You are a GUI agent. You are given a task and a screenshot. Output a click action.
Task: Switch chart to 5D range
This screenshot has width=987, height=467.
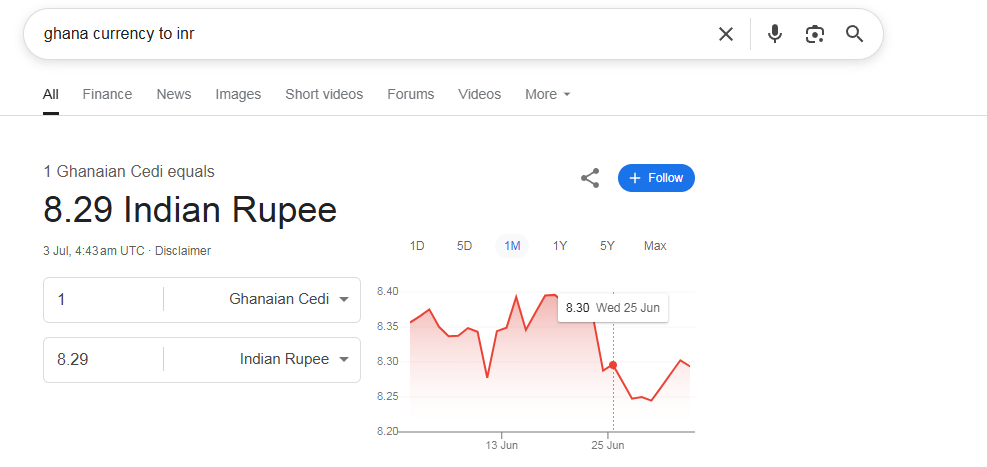(464, 246)
